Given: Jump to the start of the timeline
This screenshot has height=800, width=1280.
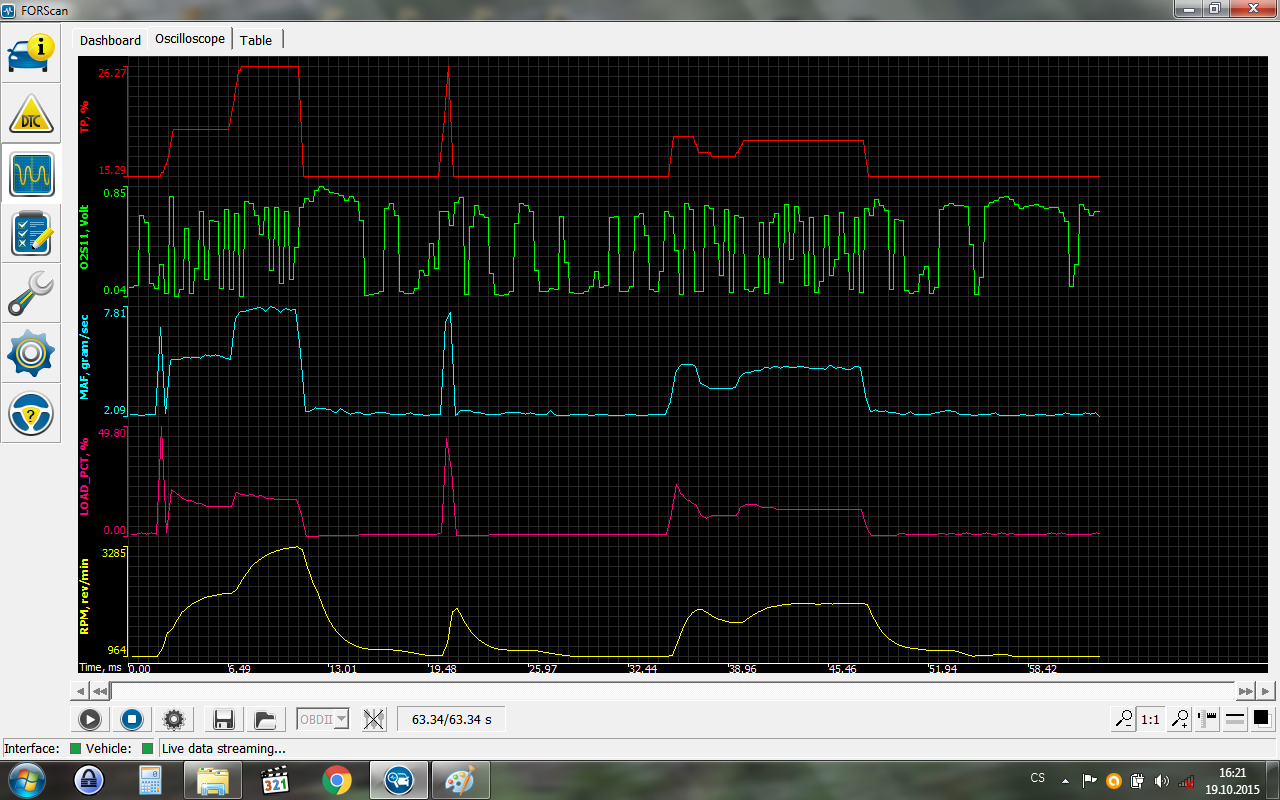Looking at the screenshot, I should 100,690.
